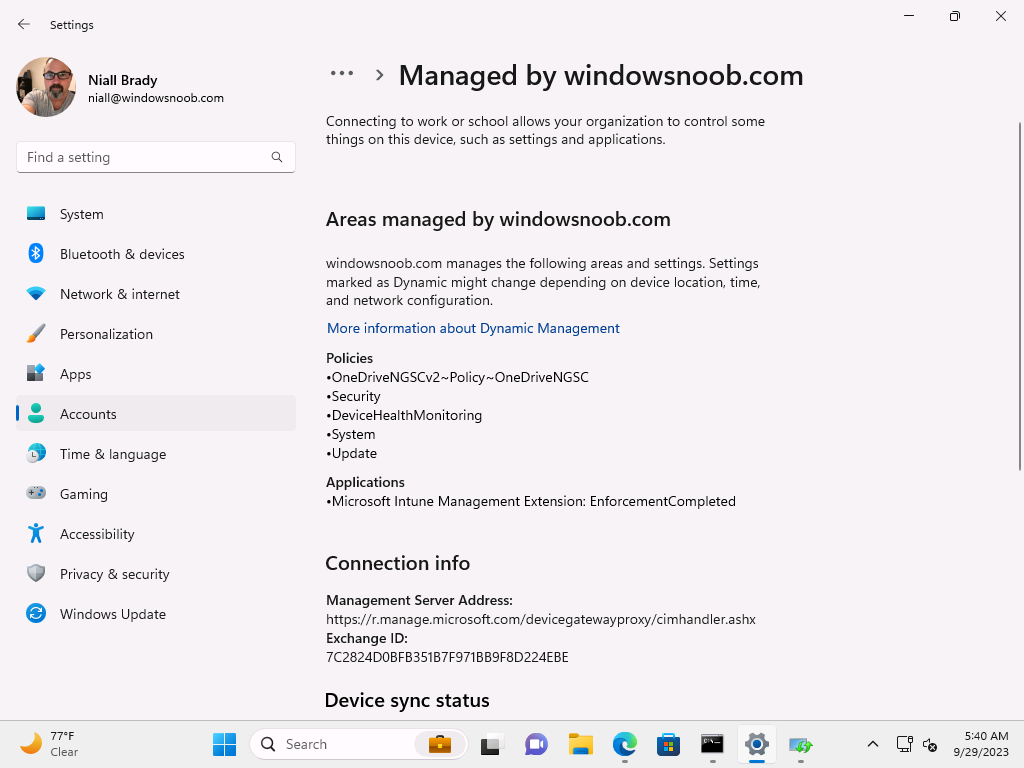The width and height of the screenshot is (1024, 768).
Task: Select Network & internet category
Action: point(155,294)
